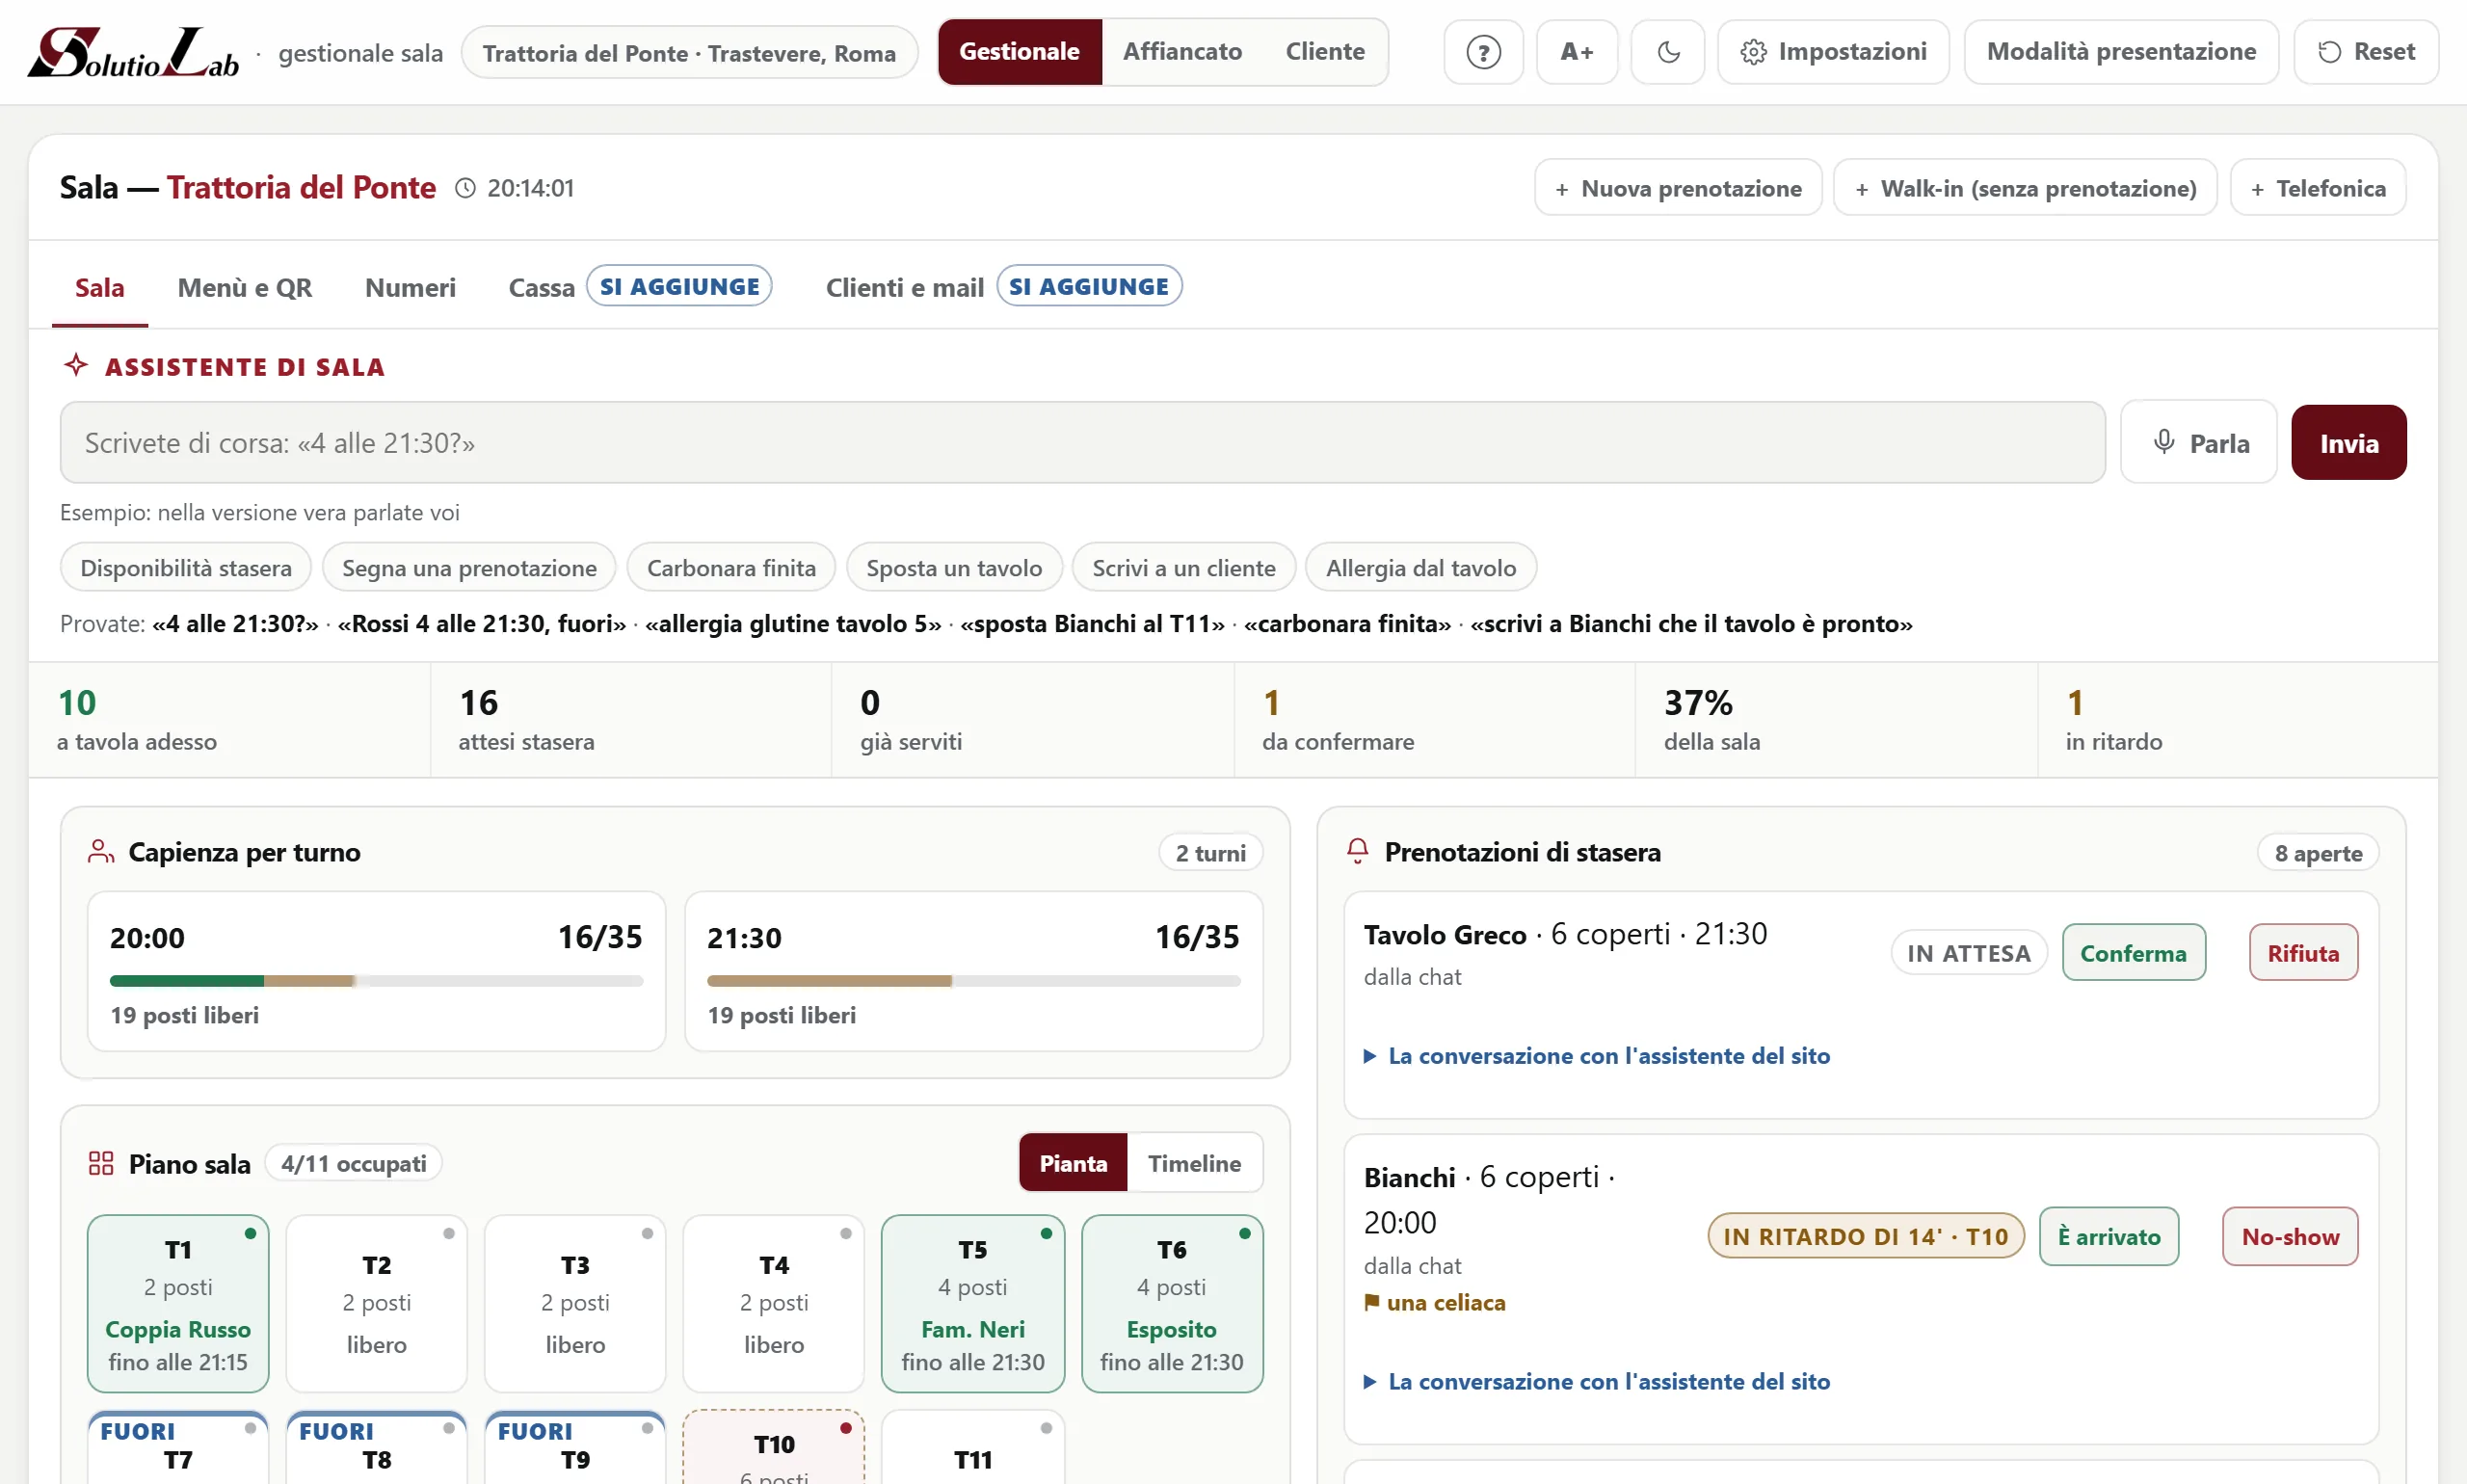Screen dimensions: 2467x1484
Task: Click the Capienza per turno people icon
Action: (x=101, y=852)
